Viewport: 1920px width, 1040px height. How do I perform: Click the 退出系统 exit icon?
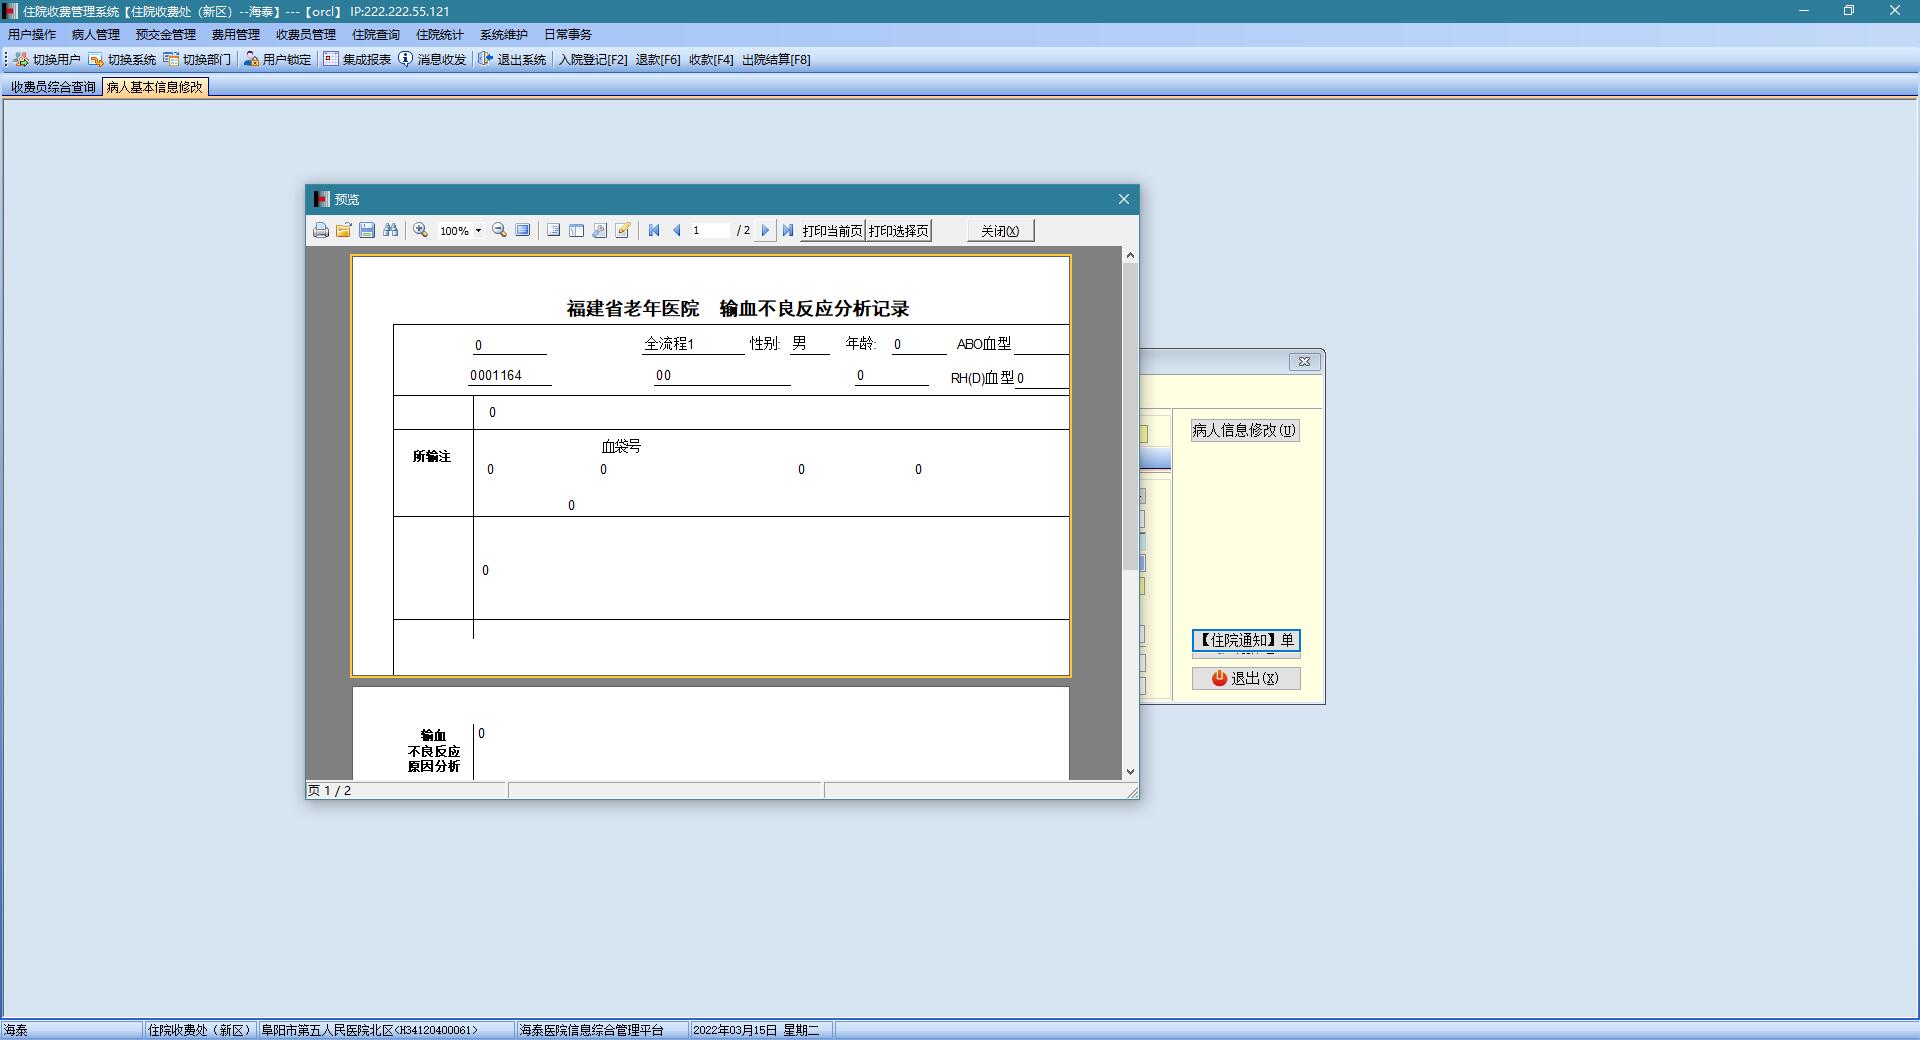tap(486, 60)
